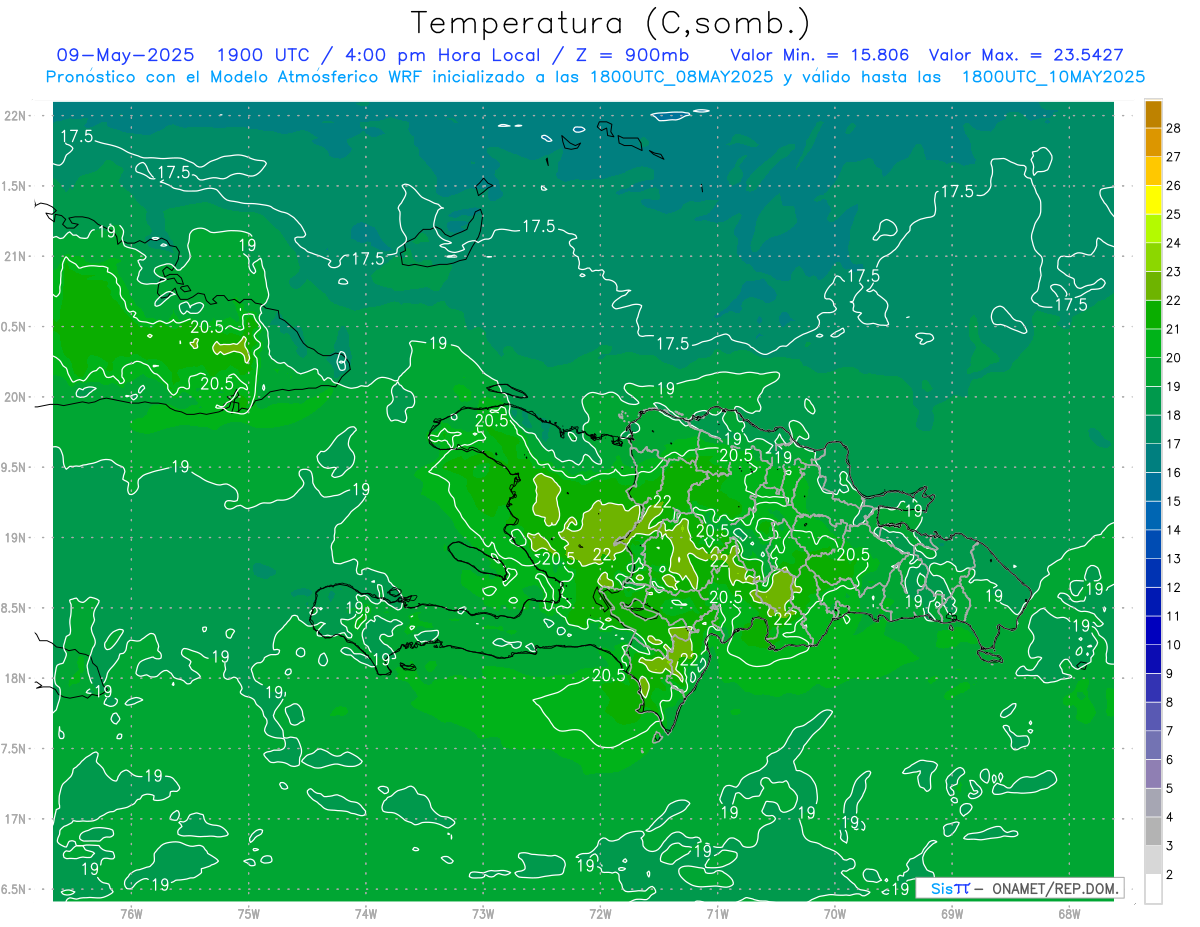Click the "74W" longitude label

[x=366, y=914]
